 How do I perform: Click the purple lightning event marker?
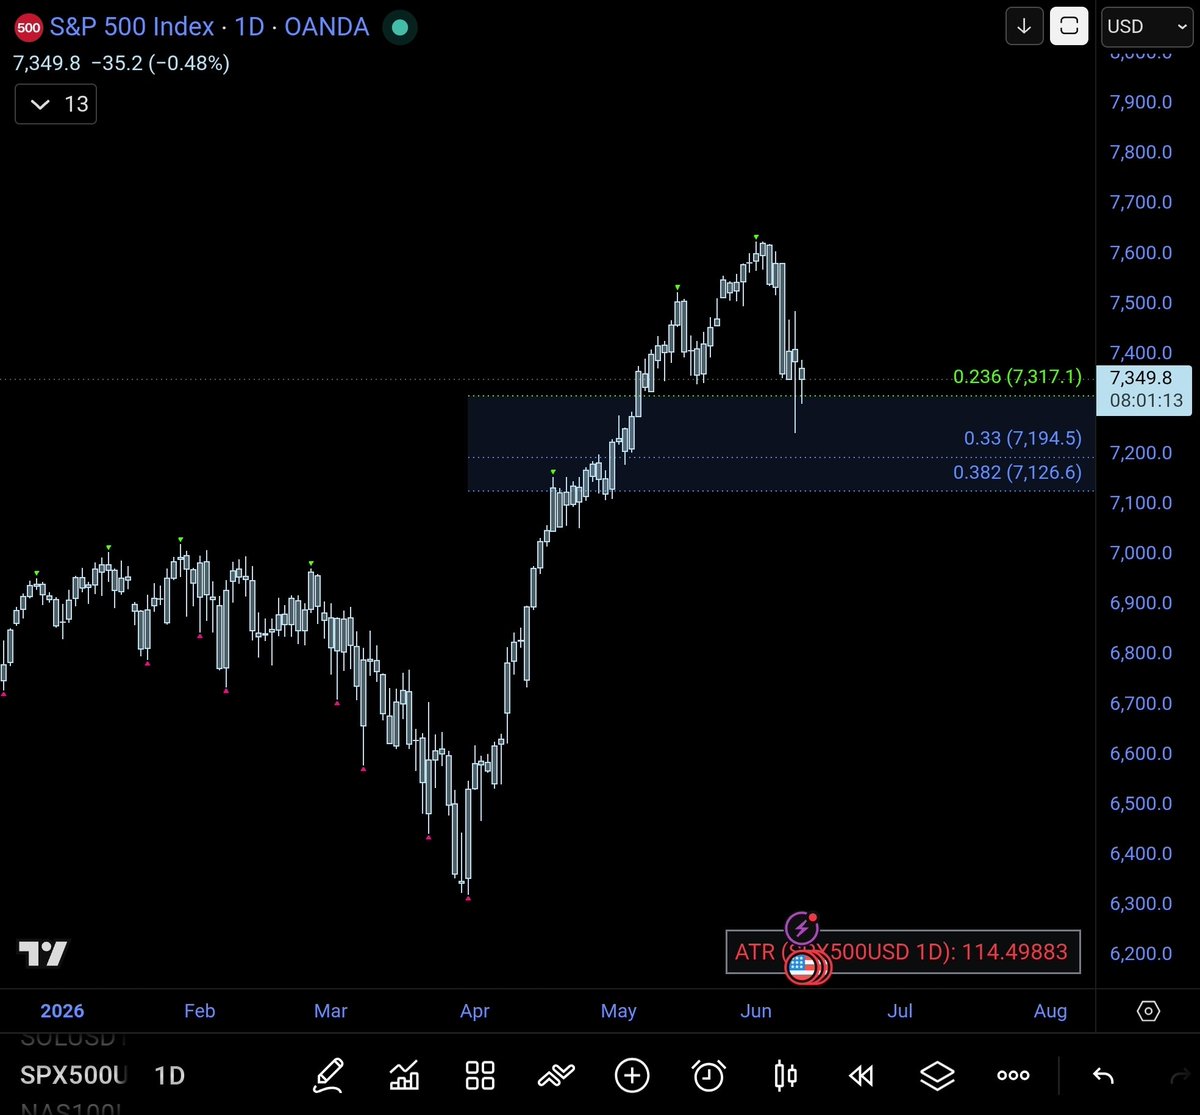pos(800,929)
